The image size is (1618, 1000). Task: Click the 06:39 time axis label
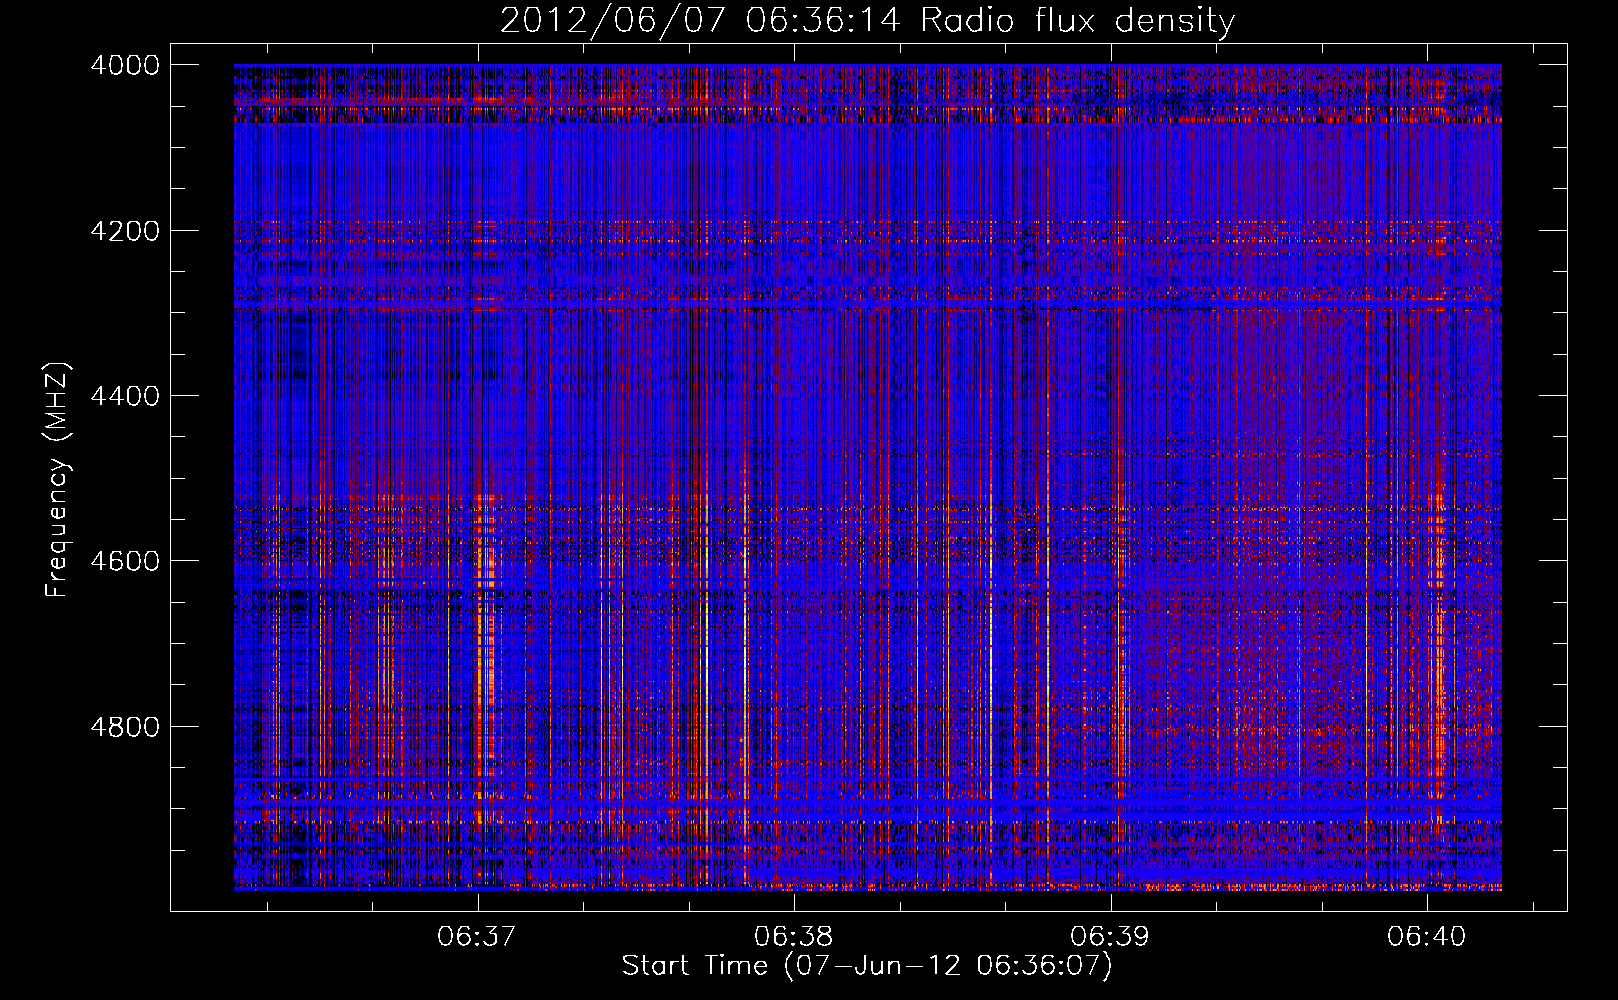tap(1110, 936)
